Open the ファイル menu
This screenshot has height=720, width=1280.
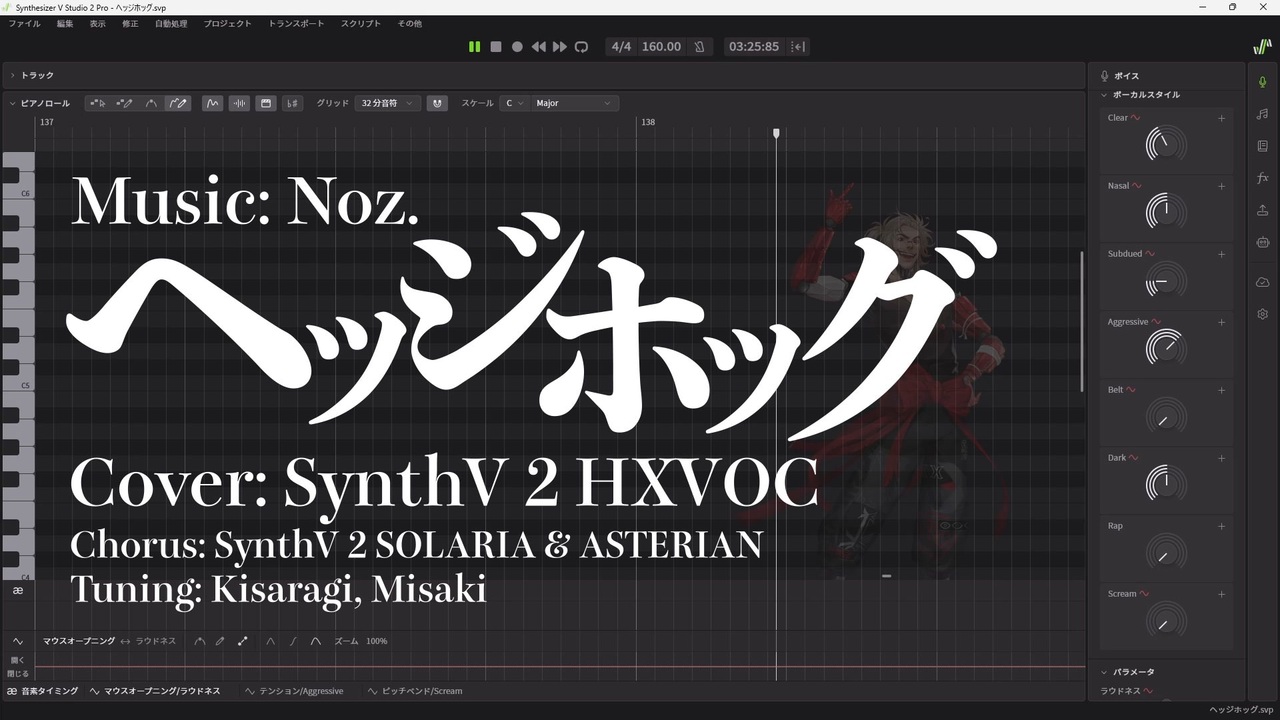[x=25, y=23]
